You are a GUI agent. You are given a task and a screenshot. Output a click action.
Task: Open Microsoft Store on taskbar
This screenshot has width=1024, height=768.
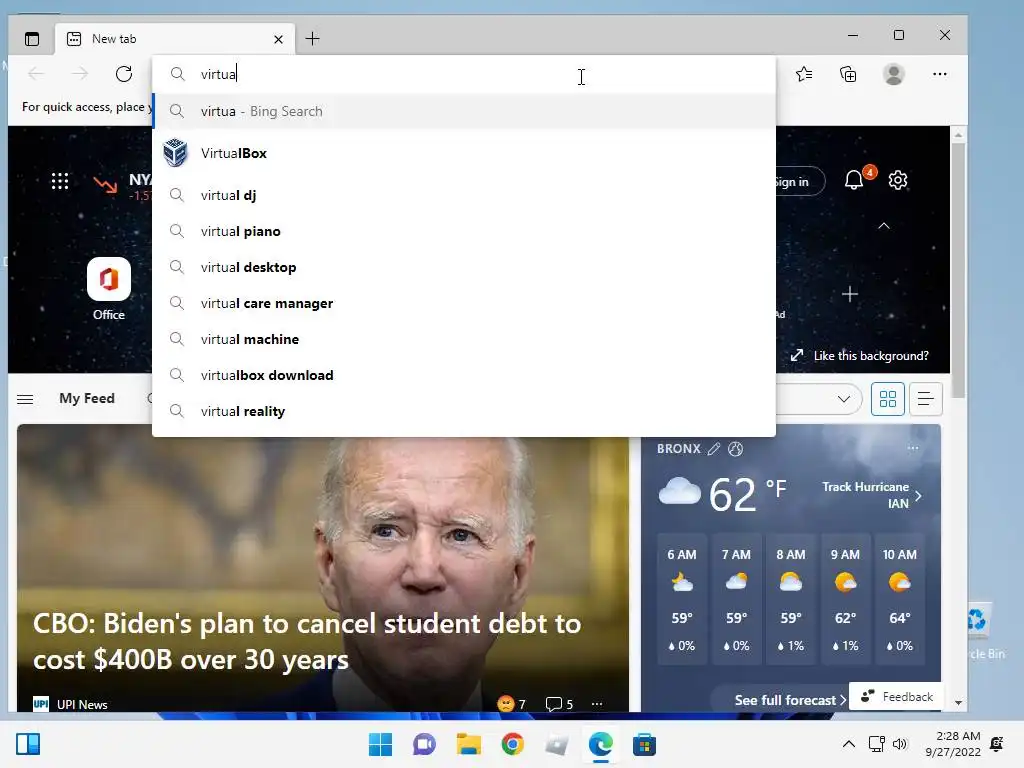click(644, 744)
